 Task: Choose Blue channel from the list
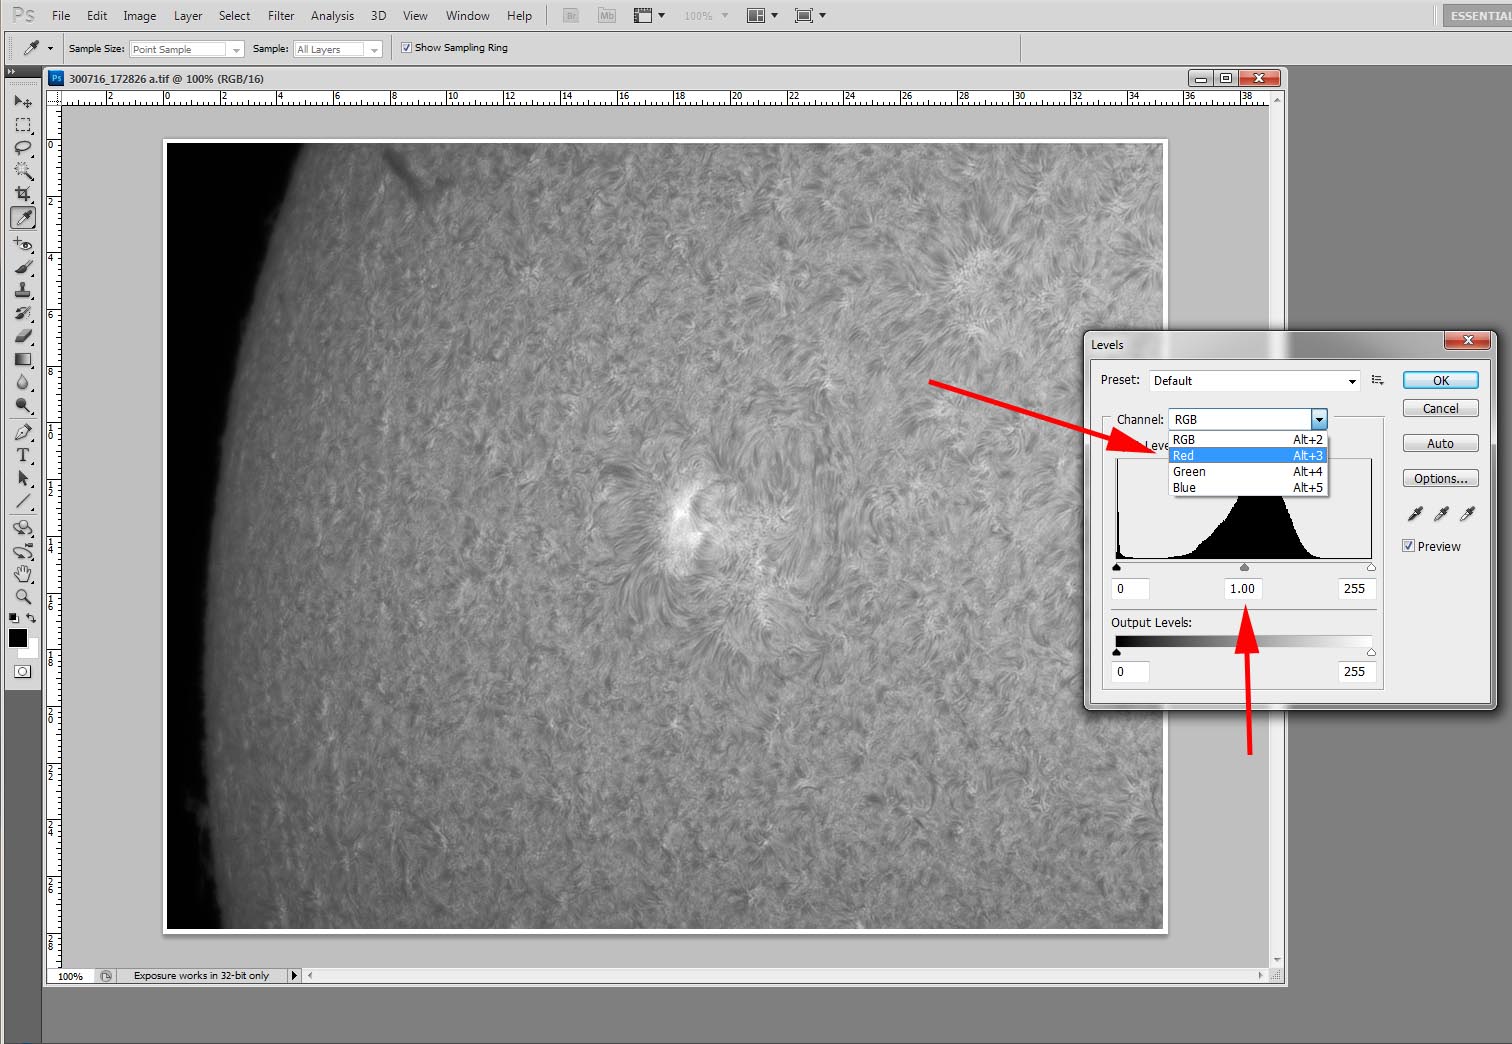[x=1248, y=487]
